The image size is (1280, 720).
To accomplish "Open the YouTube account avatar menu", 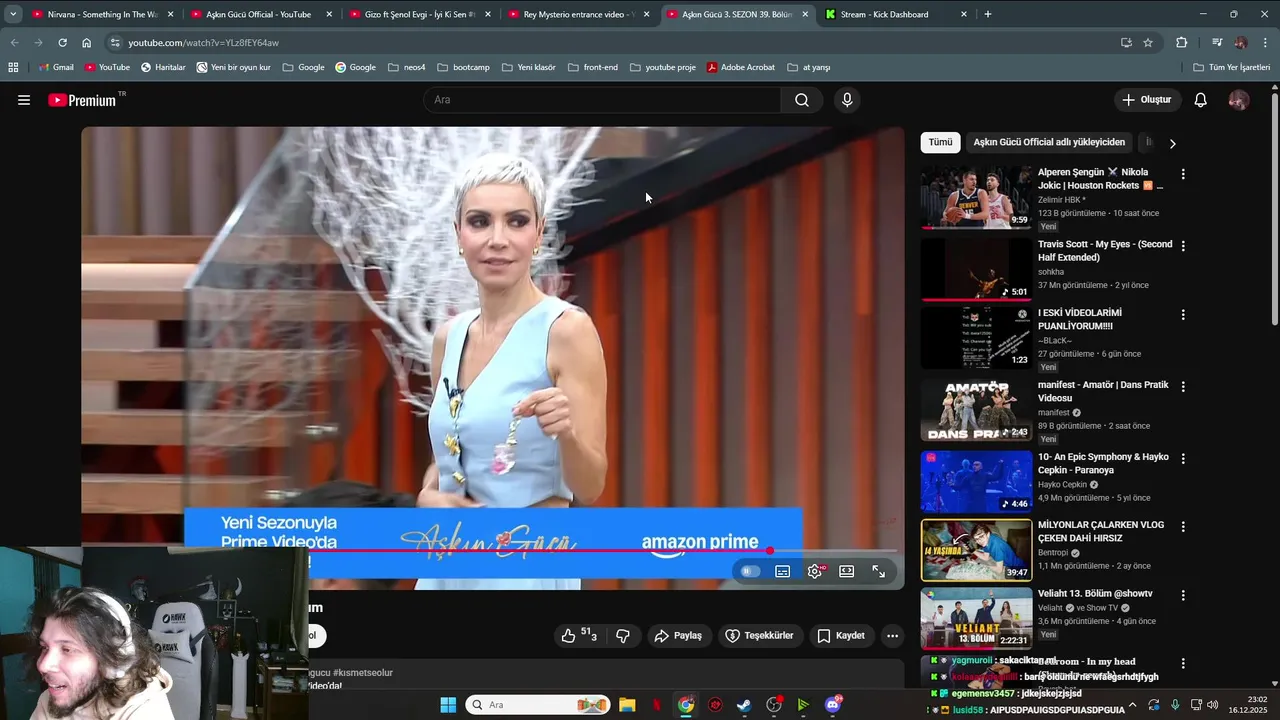I will (x=1238, y=100).
